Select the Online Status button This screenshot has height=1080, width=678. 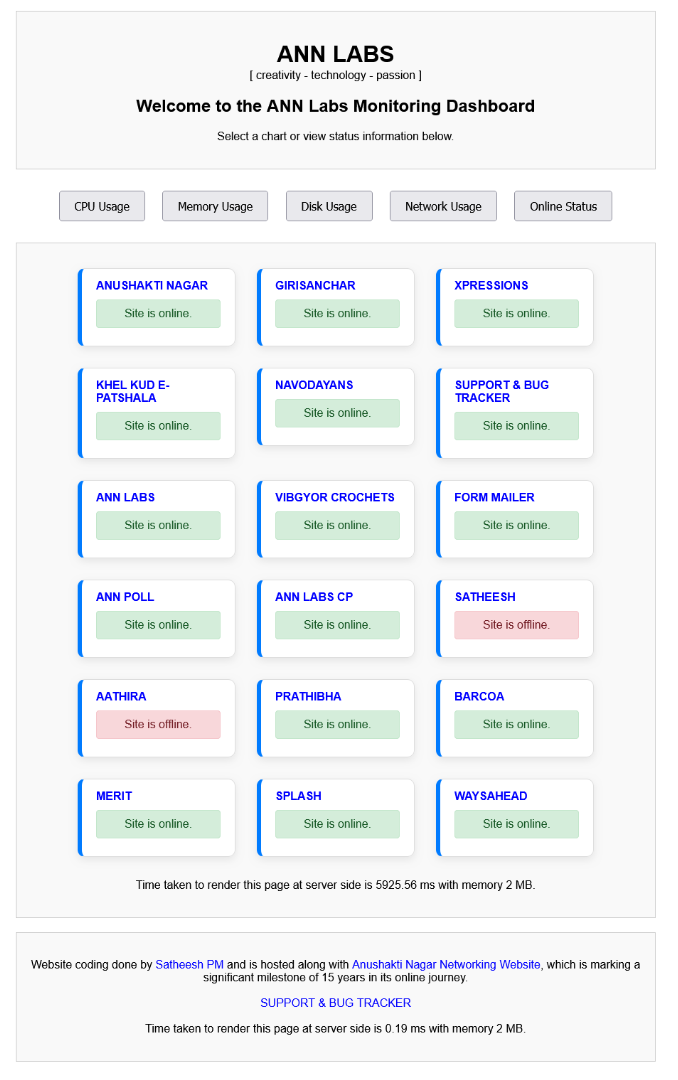click(x=563, y=206)
